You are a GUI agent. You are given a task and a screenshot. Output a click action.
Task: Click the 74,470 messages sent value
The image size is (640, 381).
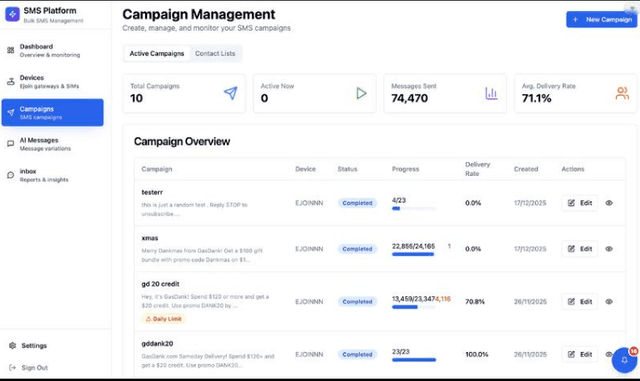(409, 98)
